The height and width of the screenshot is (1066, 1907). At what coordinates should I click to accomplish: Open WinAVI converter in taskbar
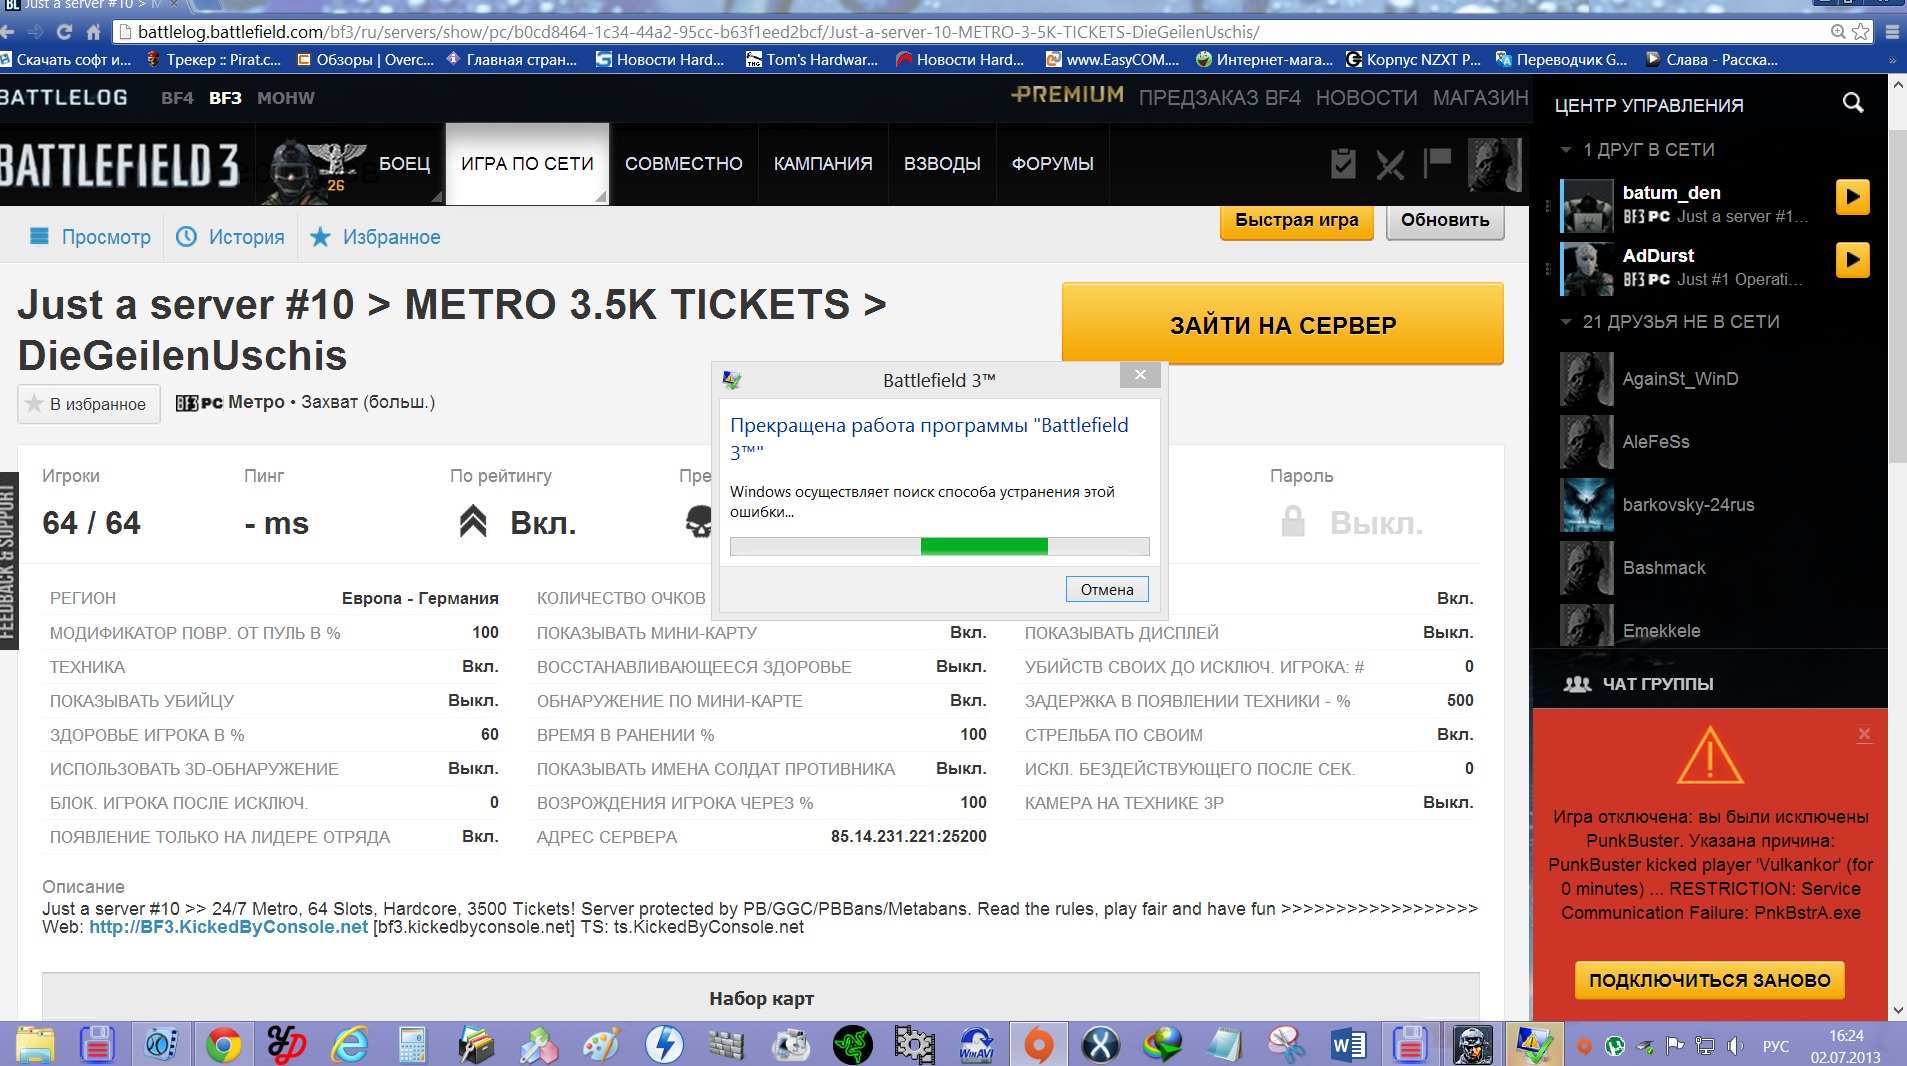point(976,1045)
